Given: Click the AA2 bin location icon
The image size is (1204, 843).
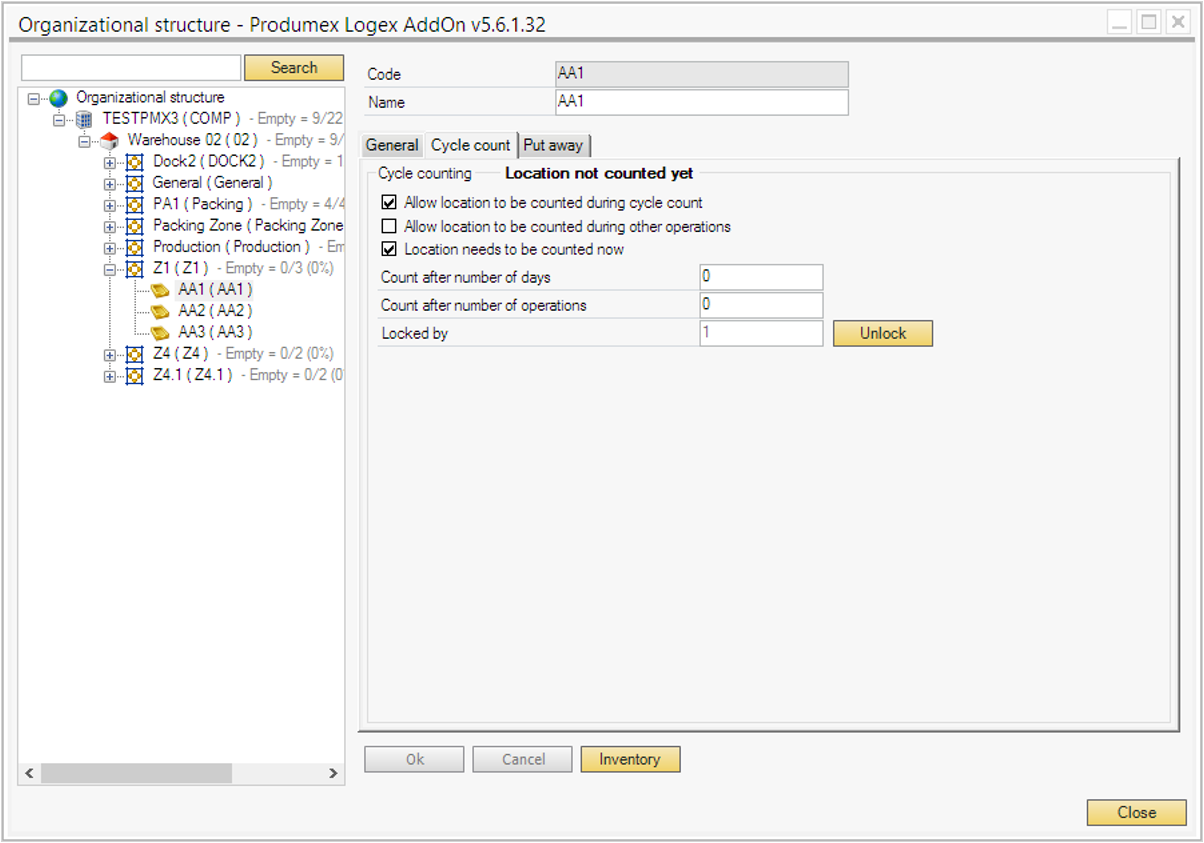Looking at the screenshot, I should [160, 311].
